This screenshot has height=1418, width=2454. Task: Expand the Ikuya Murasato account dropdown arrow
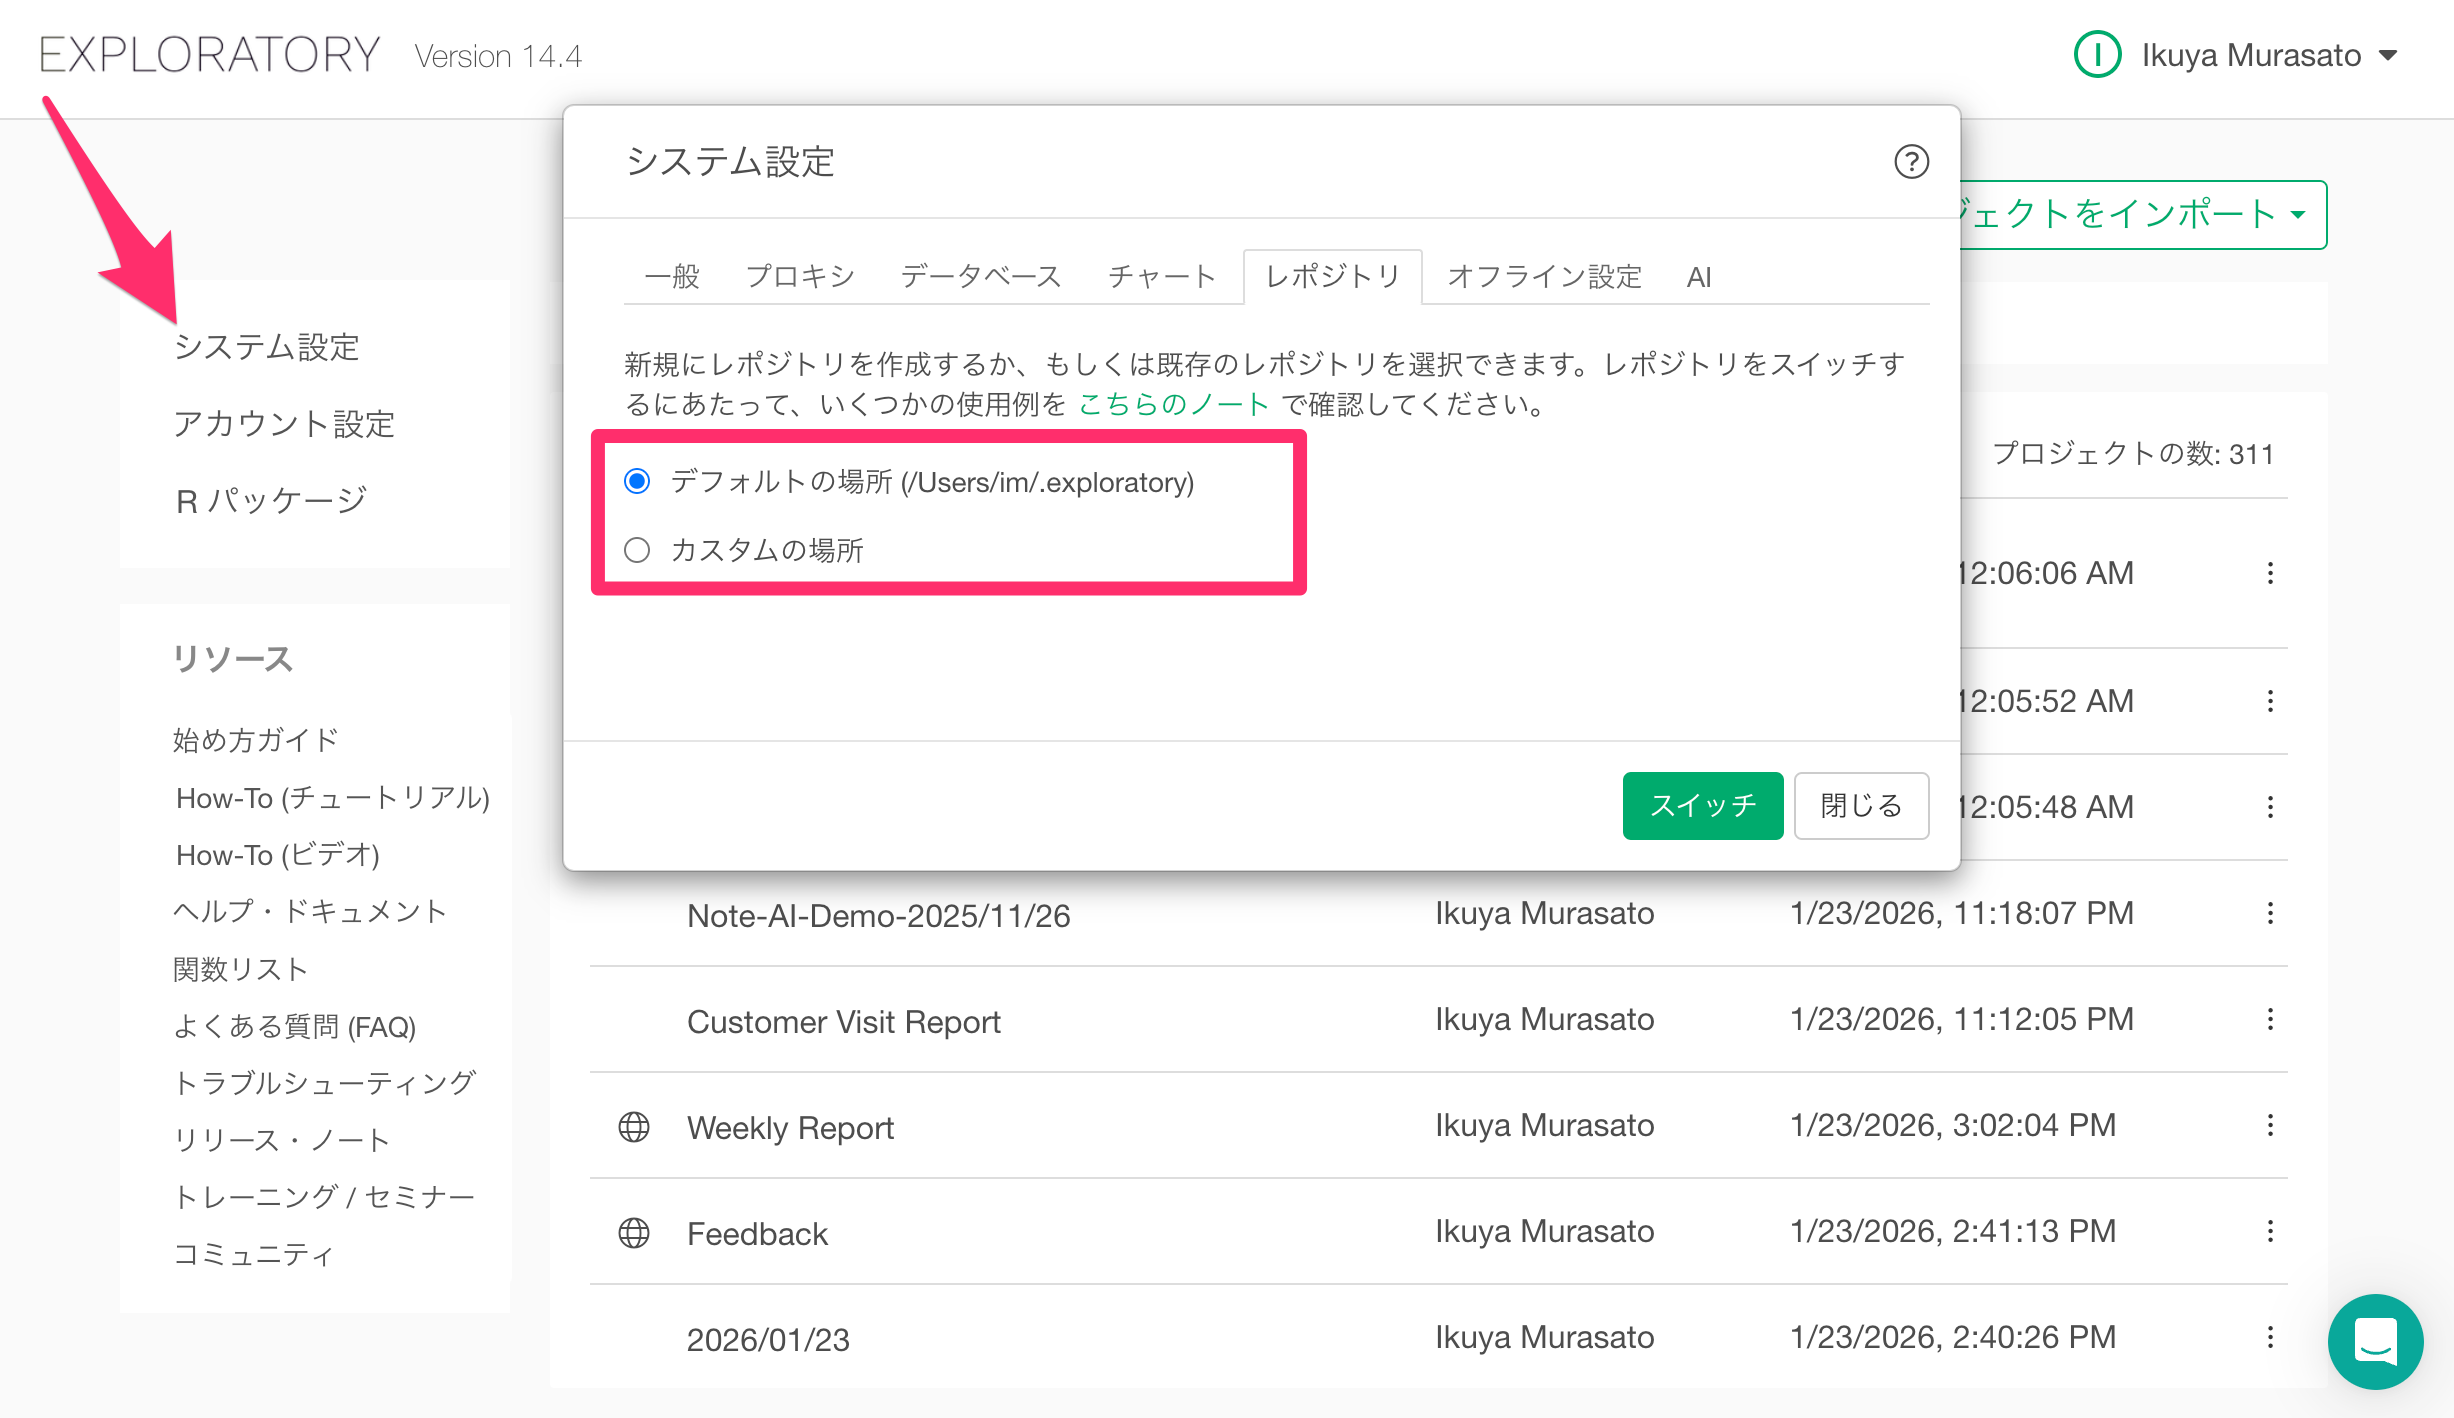(x=2389, y=55)
